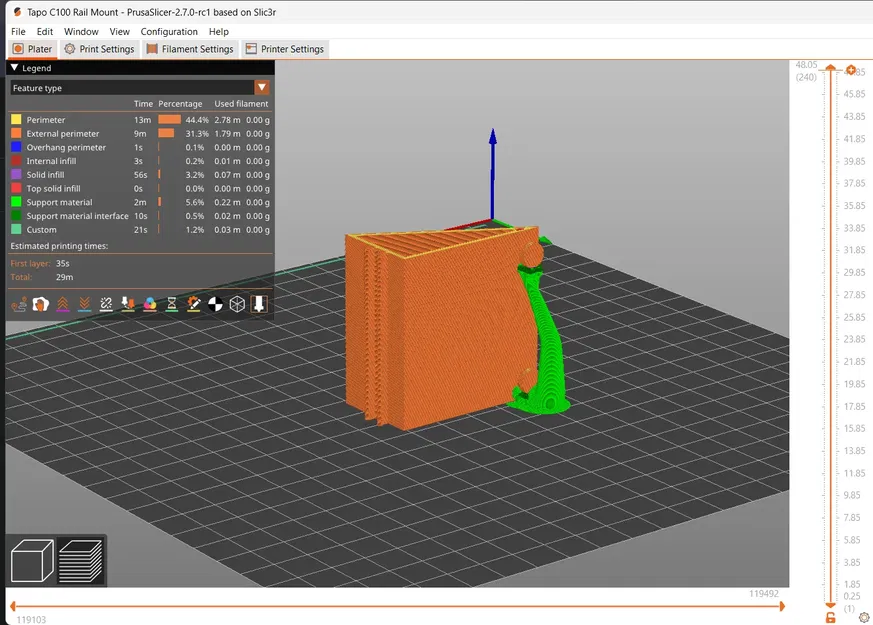Toggle shells cube icon
This screenshot has width=873, height=625.
(x=237, y=304)
